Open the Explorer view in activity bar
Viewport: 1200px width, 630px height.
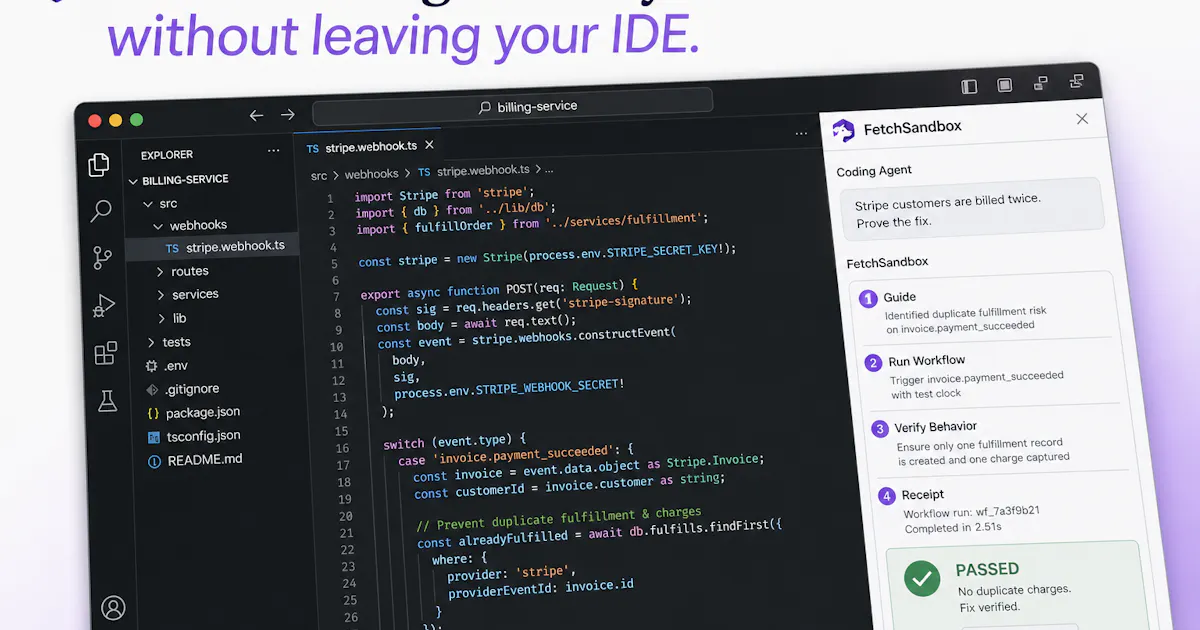pyautogui.click(x=99, y=165)
